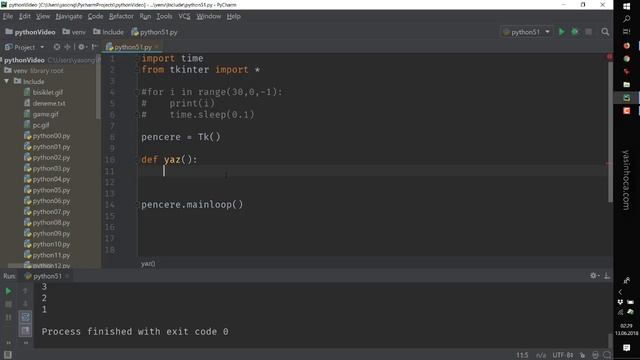Select python00.py in the project tree

(51, 136)
